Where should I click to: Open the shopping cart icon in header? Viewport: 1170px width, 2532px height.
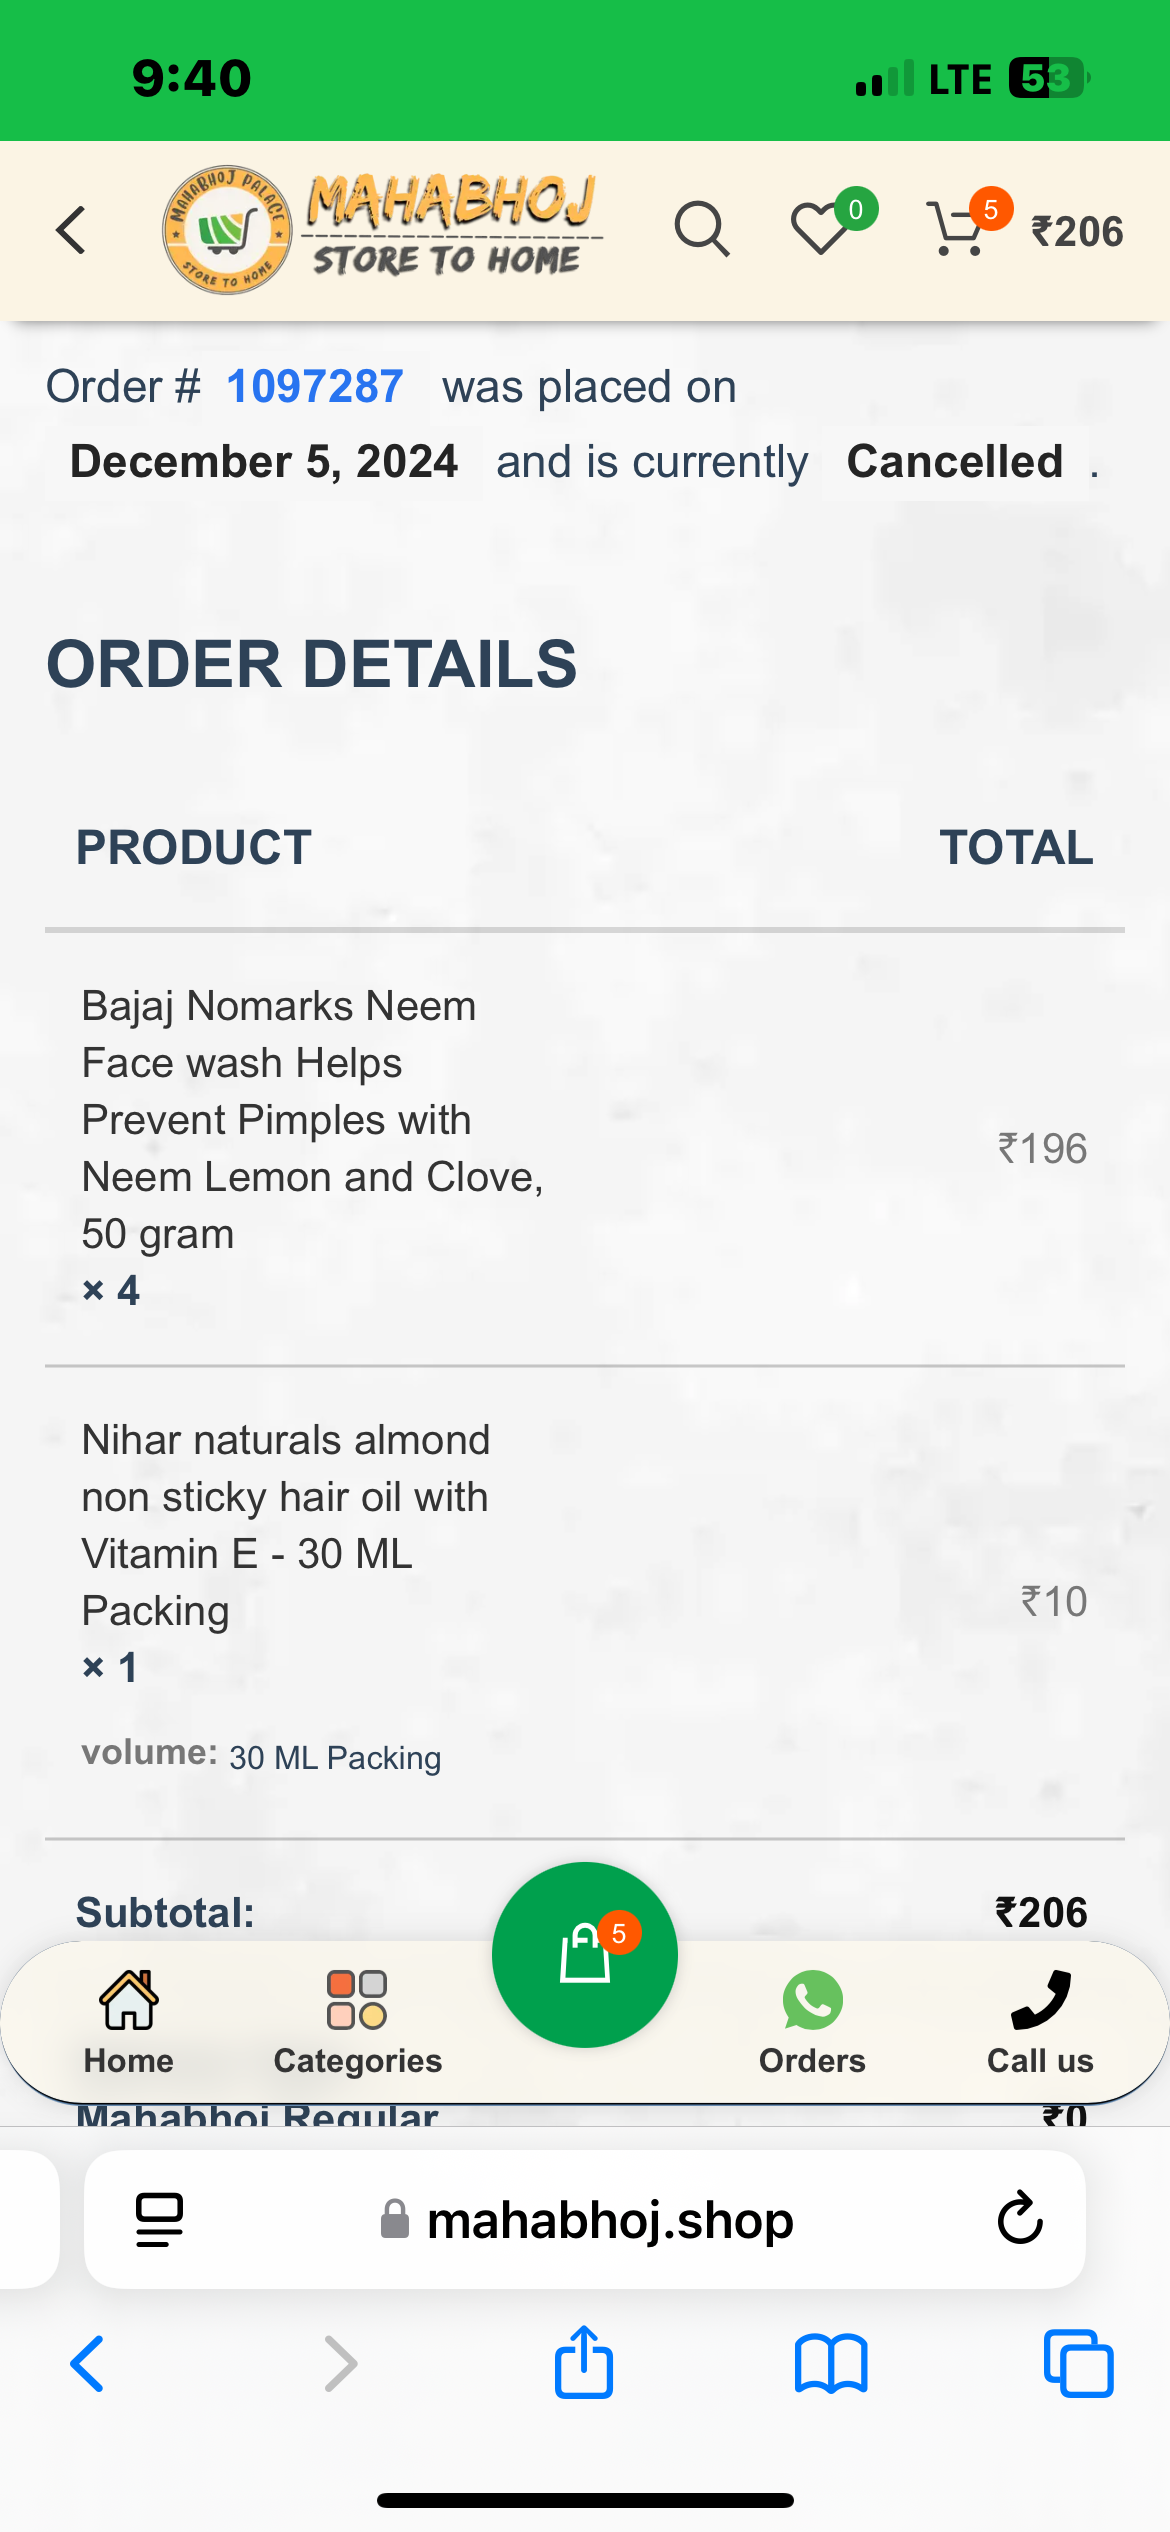pyautogui.click(x=957, y=230)
